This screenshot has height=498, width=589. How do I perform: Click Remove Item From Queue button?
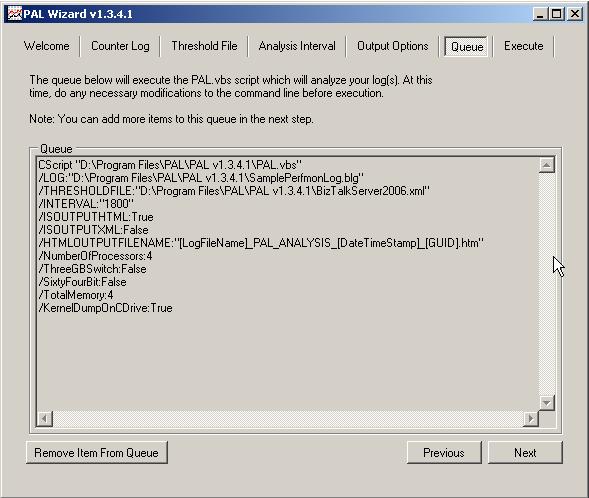click(97, 453)
